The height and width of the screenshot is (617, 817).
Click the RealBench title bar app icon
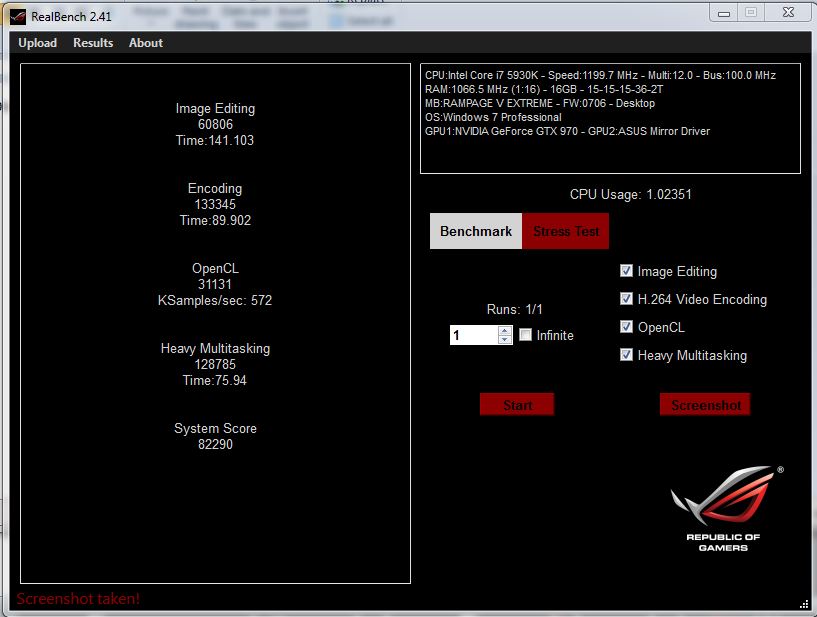click(17, 17)
